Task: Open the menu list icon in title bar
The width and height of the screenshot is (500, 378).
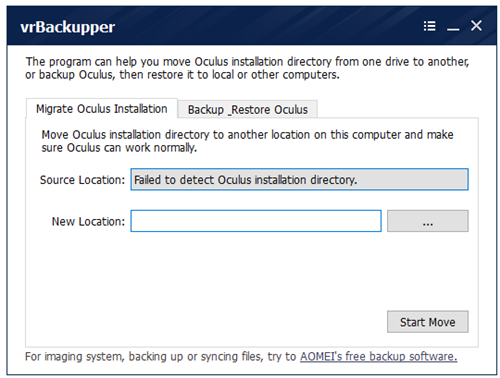Action: [429, 26]
